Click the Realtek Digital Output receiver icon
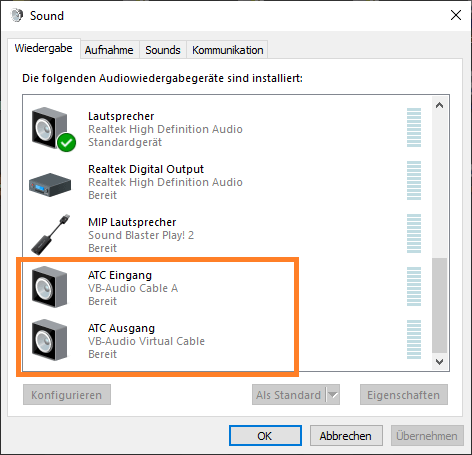The height and width of the screenshot is (455, 472). [50, 184]
